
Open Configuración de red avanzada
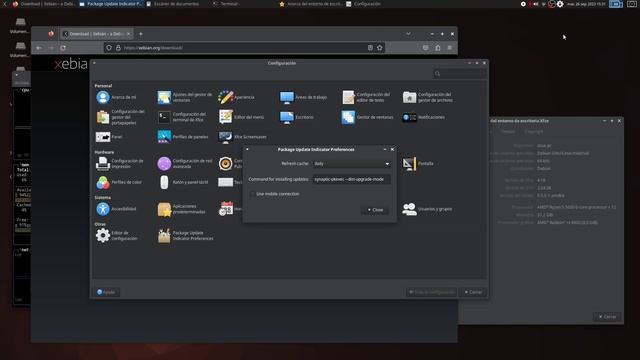click(x=185, y=164)
